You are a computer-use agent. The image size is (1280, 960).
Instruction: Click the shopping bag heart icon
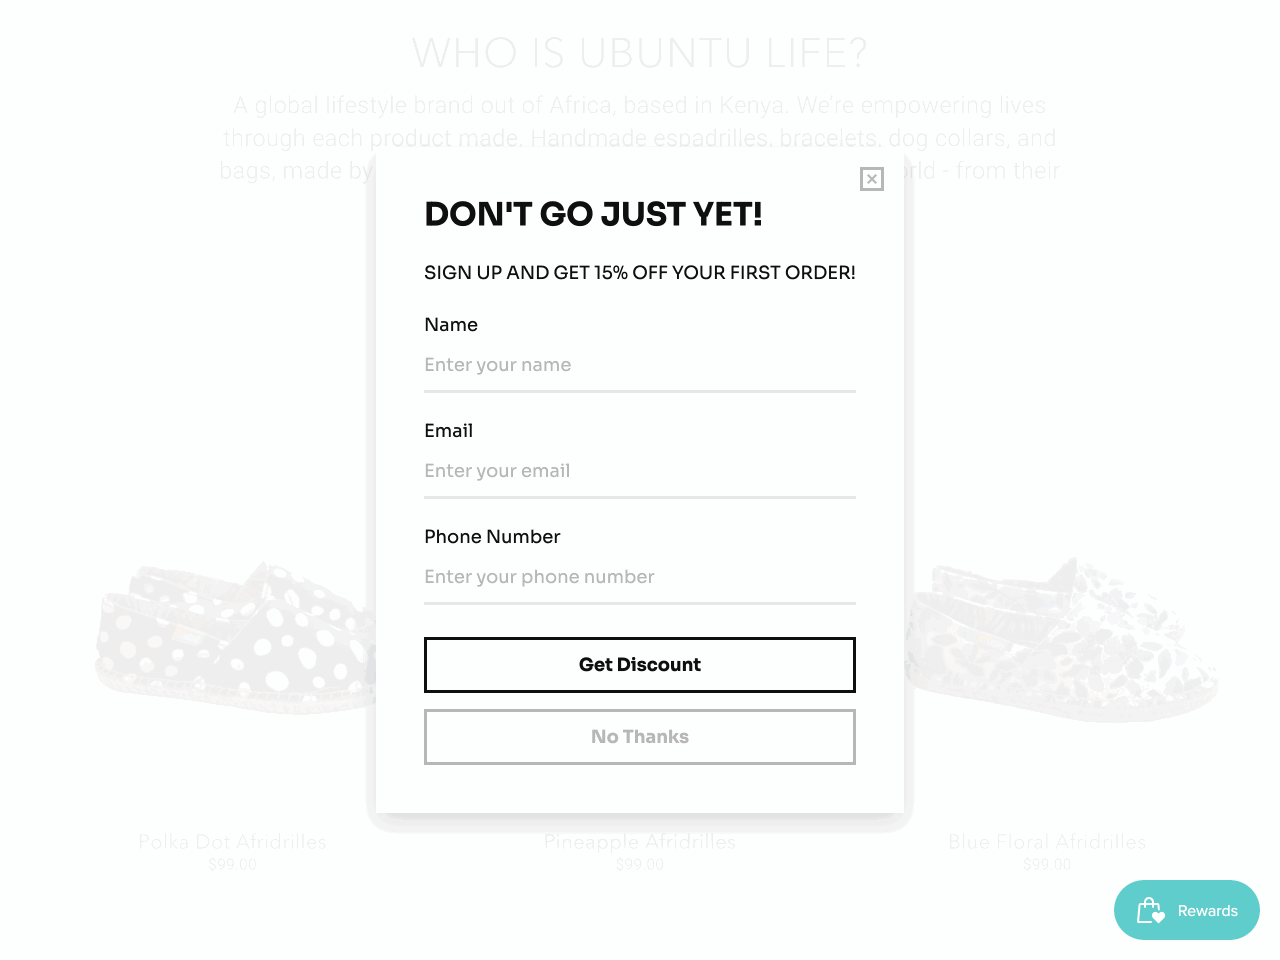(x=1152, y=910)
